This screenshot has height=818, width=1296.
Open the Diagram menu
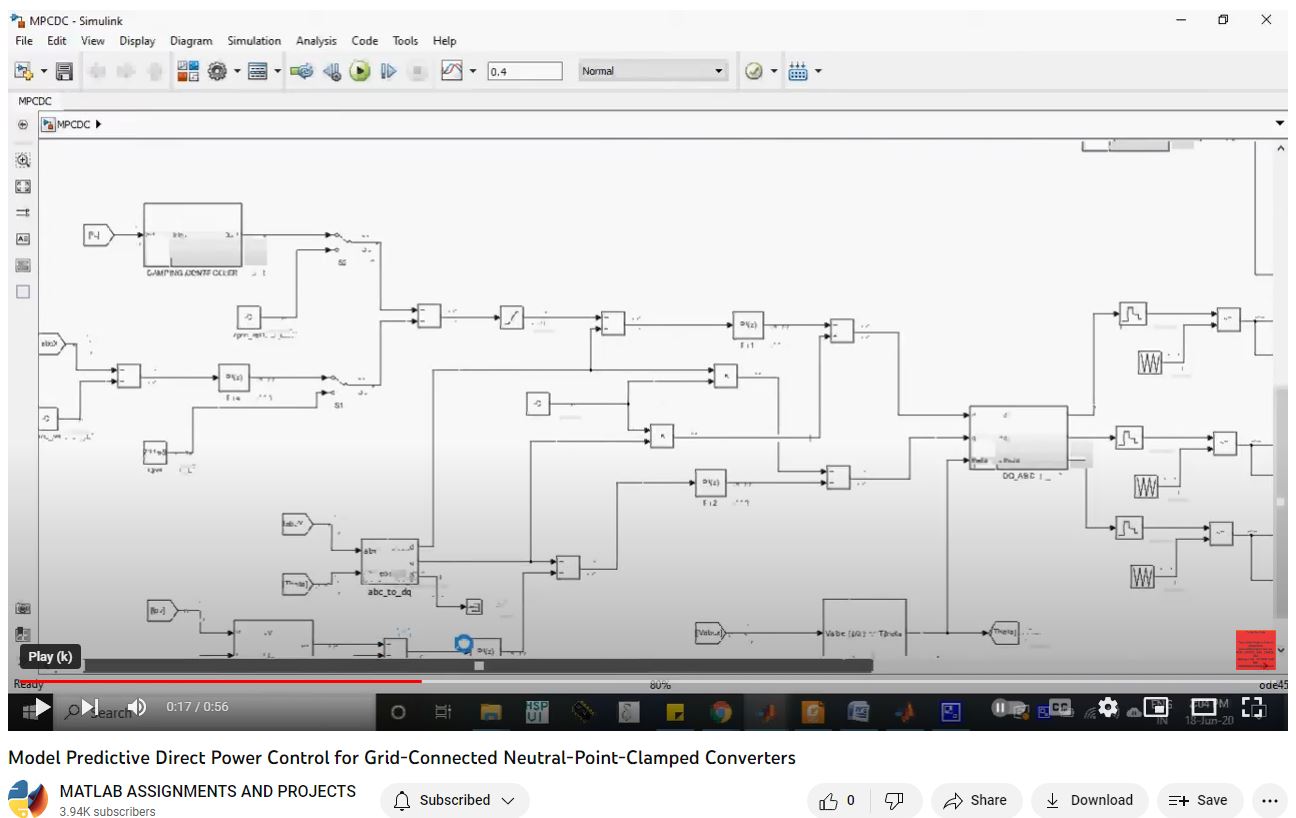click(x=191, y=41)
